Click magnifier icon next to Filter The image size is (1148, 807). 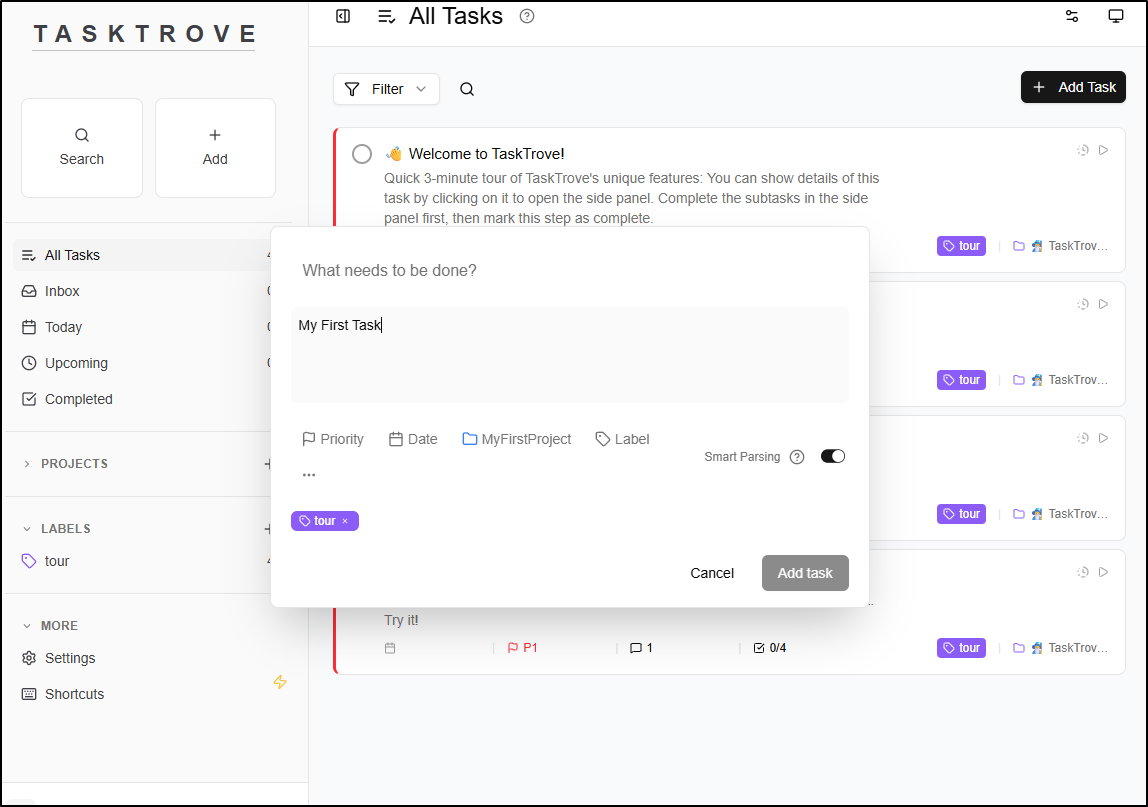pyautogui.click(x=466, y=89)
